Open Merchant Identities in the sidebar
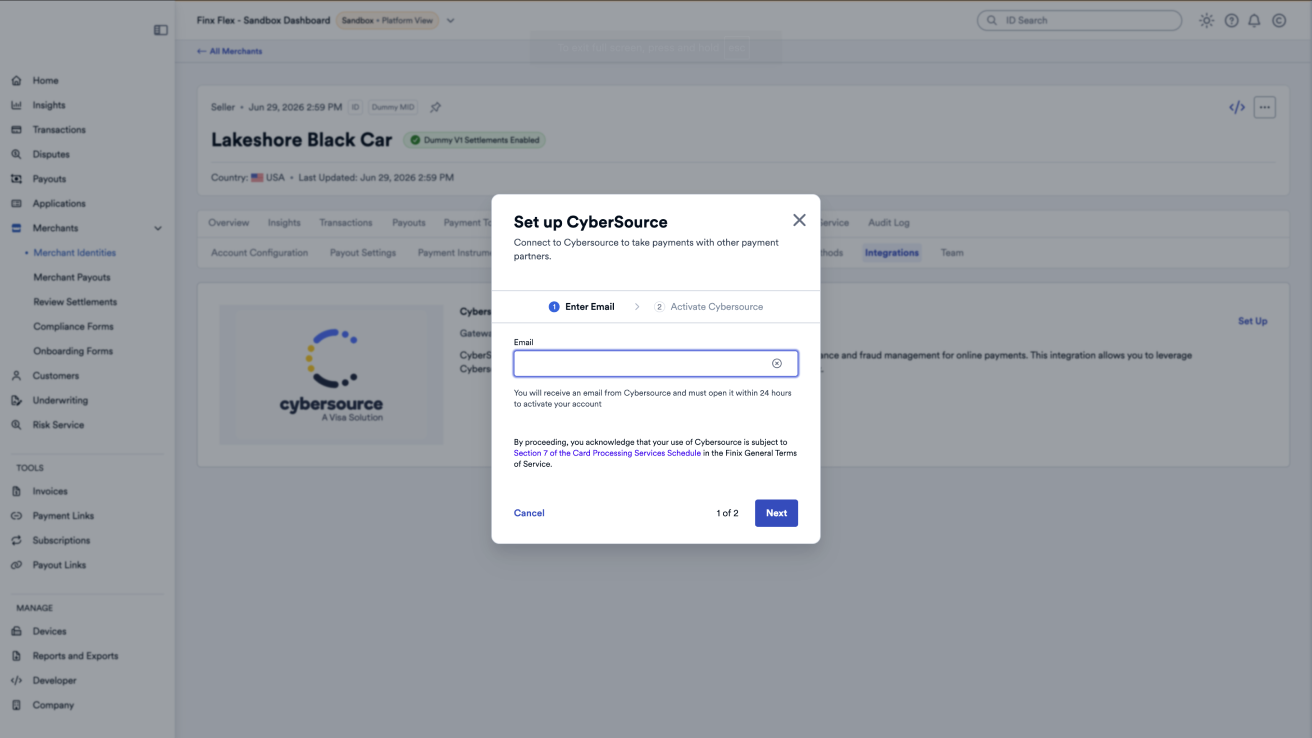1312x738 pixels. (x=75, y=253)
